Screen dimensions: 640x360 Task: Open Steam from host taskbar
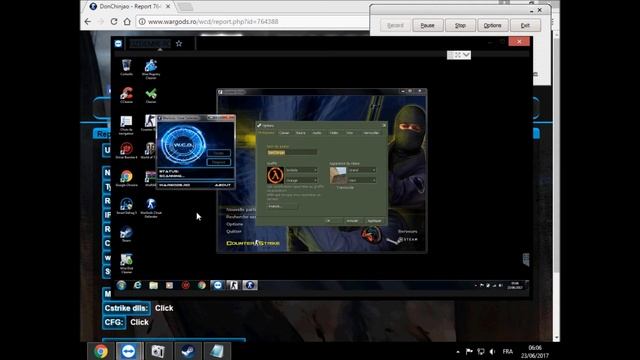pos(188,351)
